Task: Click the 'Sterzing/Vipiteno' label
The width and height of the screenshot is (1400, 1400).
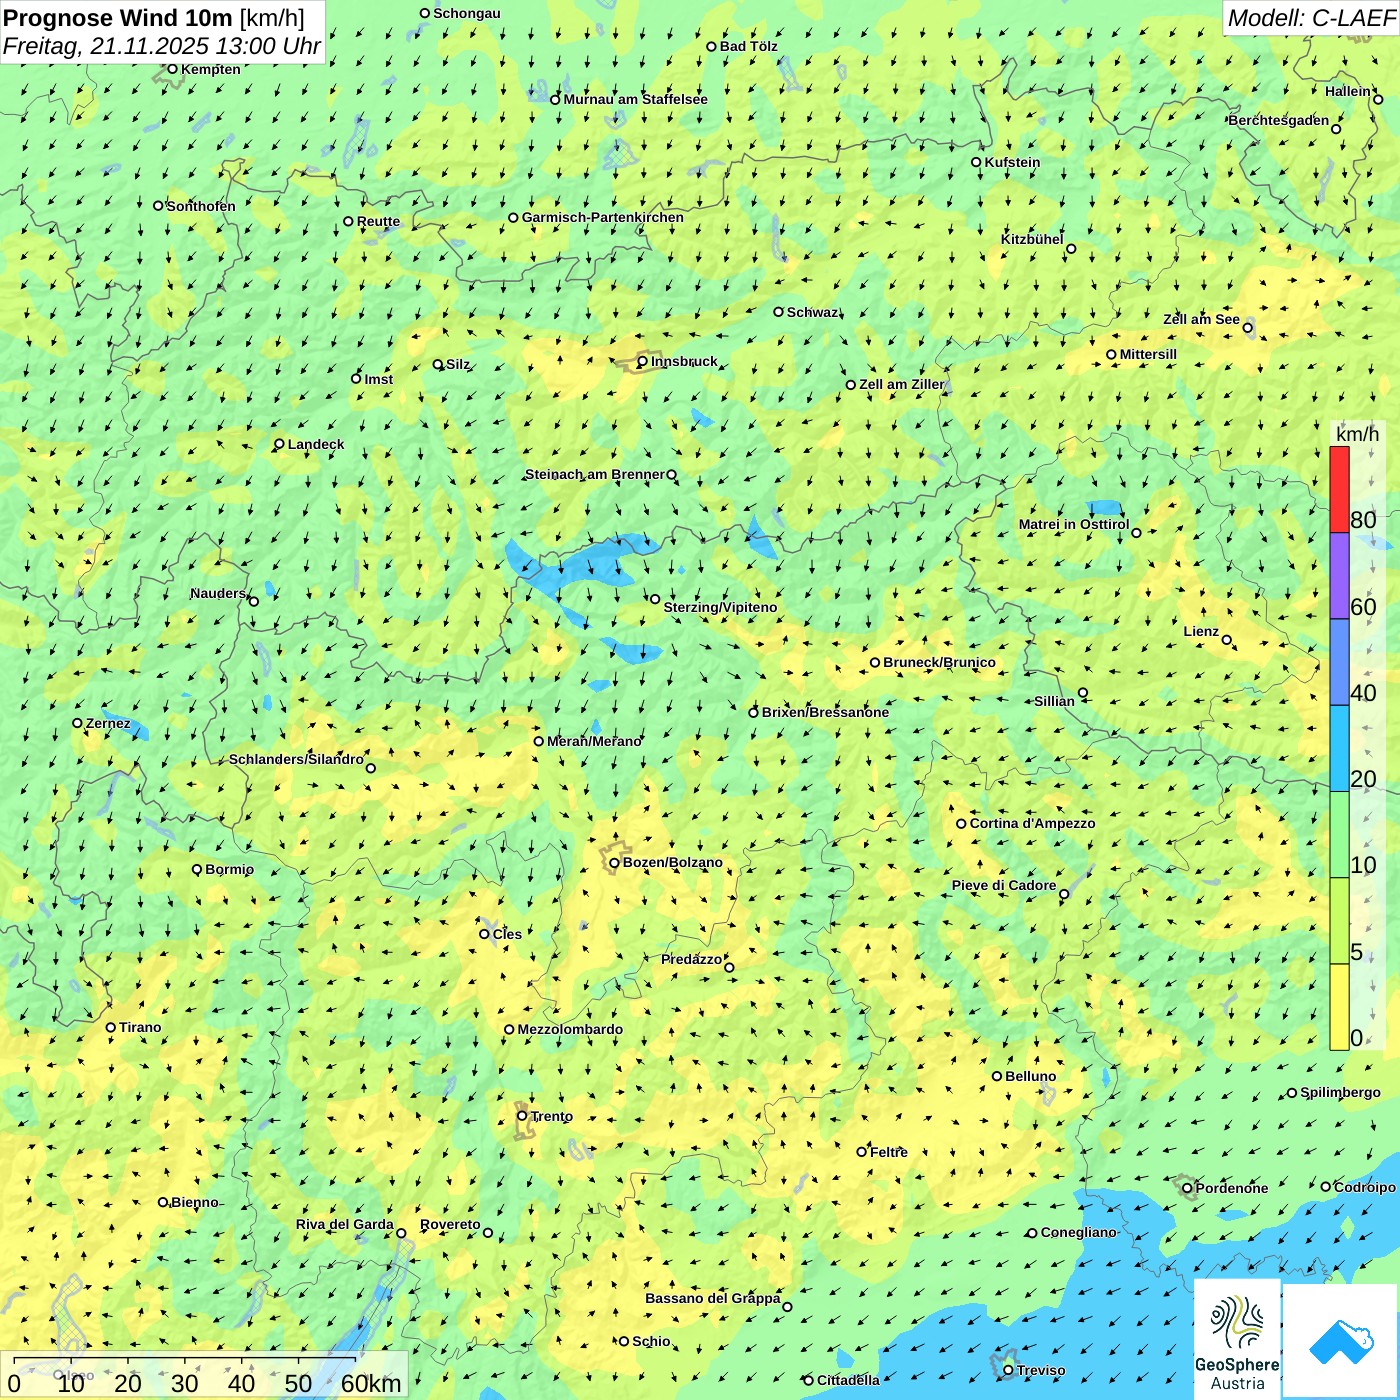Action: coord(721,607)
